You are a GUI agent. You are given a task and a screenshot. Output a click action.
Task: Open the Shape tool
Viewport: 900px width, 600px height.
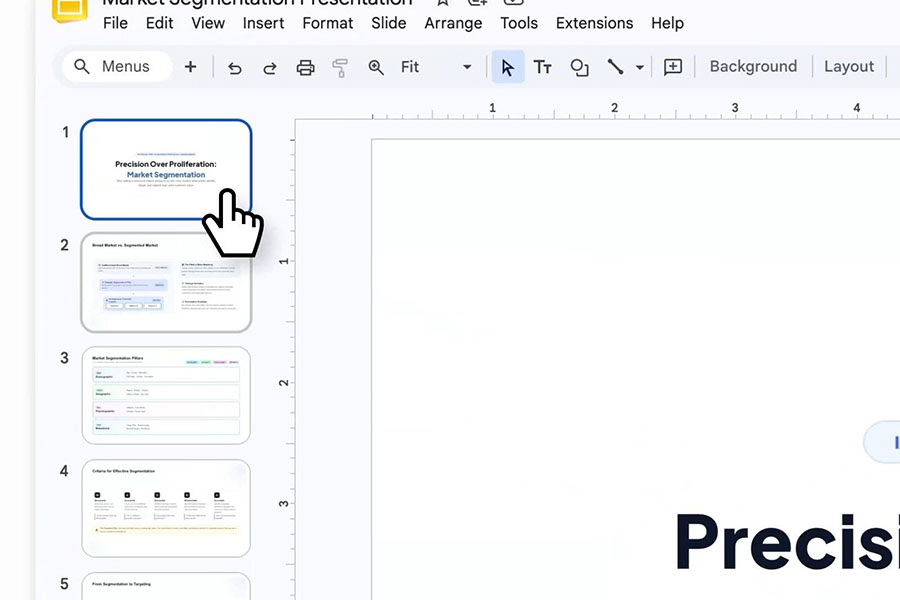point(579,68)
